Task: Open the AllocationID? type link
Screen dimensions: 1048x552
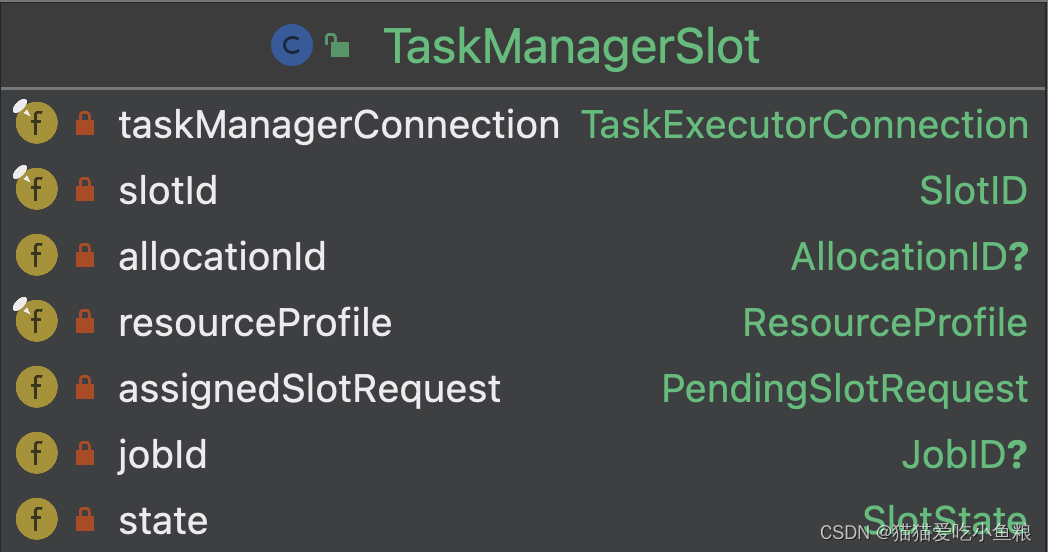Action: (910, 257)
